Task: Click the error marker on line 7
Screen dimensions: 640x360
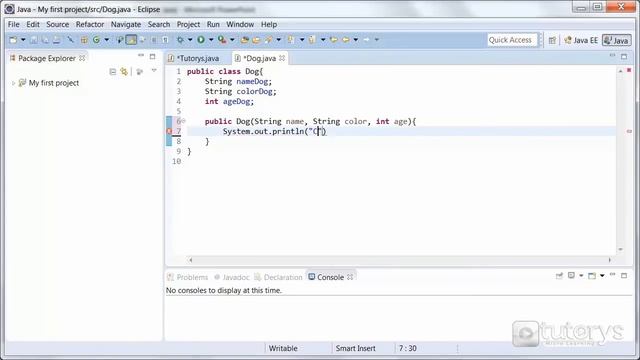Action: pyautogui.click(x=169, y=131)
